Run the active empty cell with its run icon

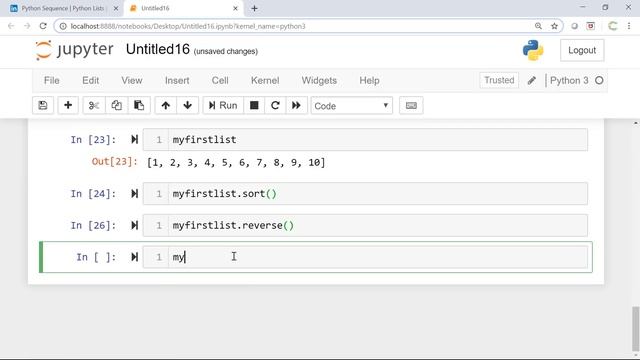[134, 257]
